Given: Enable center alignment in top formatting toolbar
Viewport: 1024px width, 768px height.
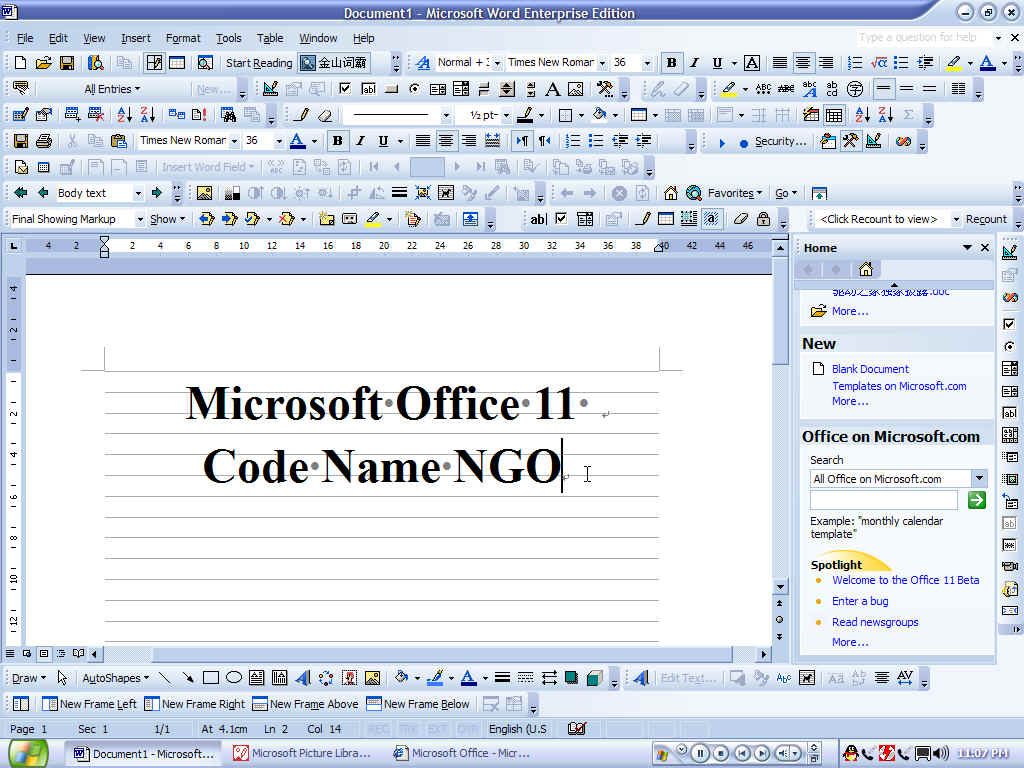Looking at the screenshot, I should click(803, 63).
